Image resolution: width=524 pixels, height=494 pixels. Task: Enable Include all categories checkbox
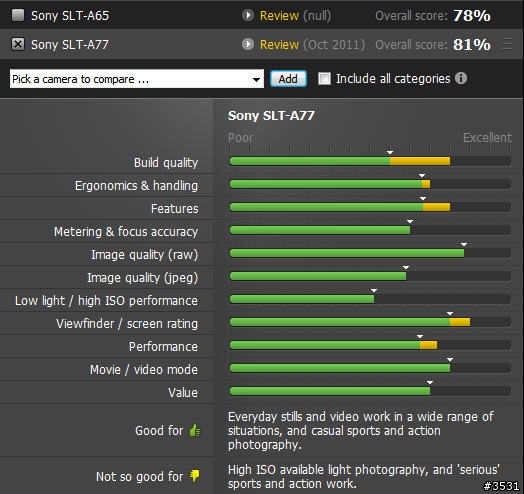324,79
